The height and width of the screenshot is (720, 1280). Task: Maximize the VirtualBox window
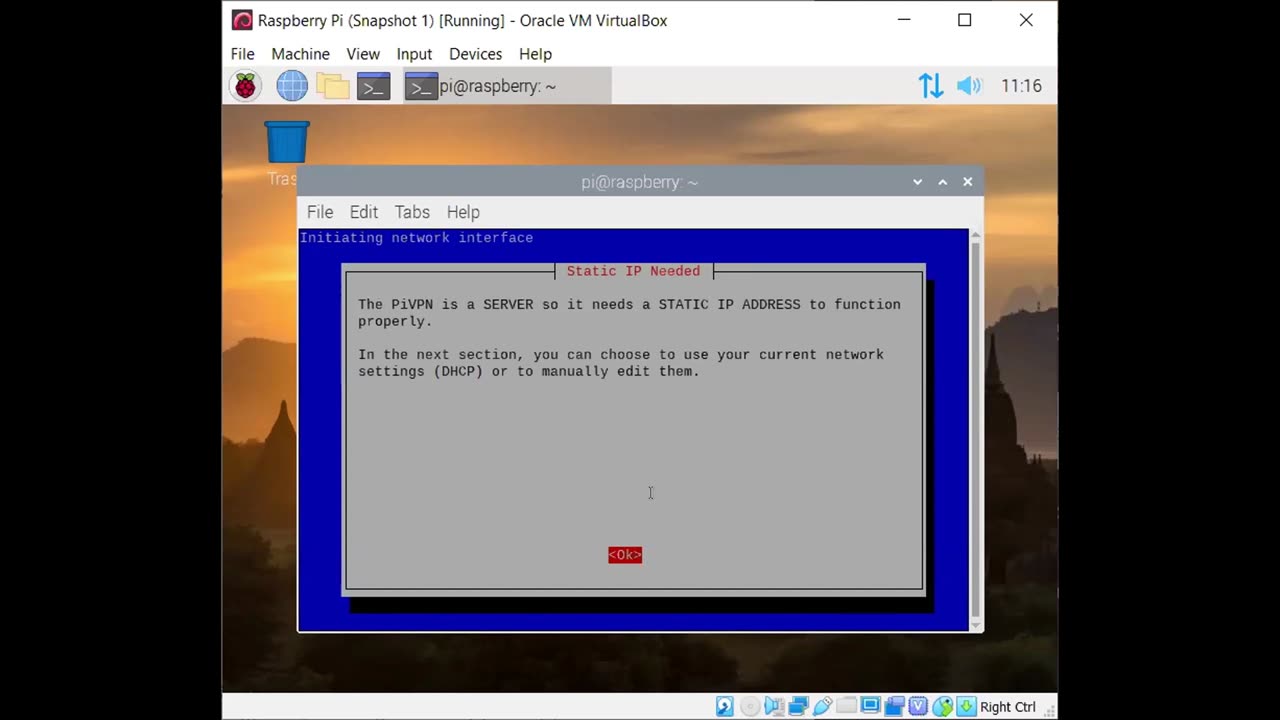point(965,20)
